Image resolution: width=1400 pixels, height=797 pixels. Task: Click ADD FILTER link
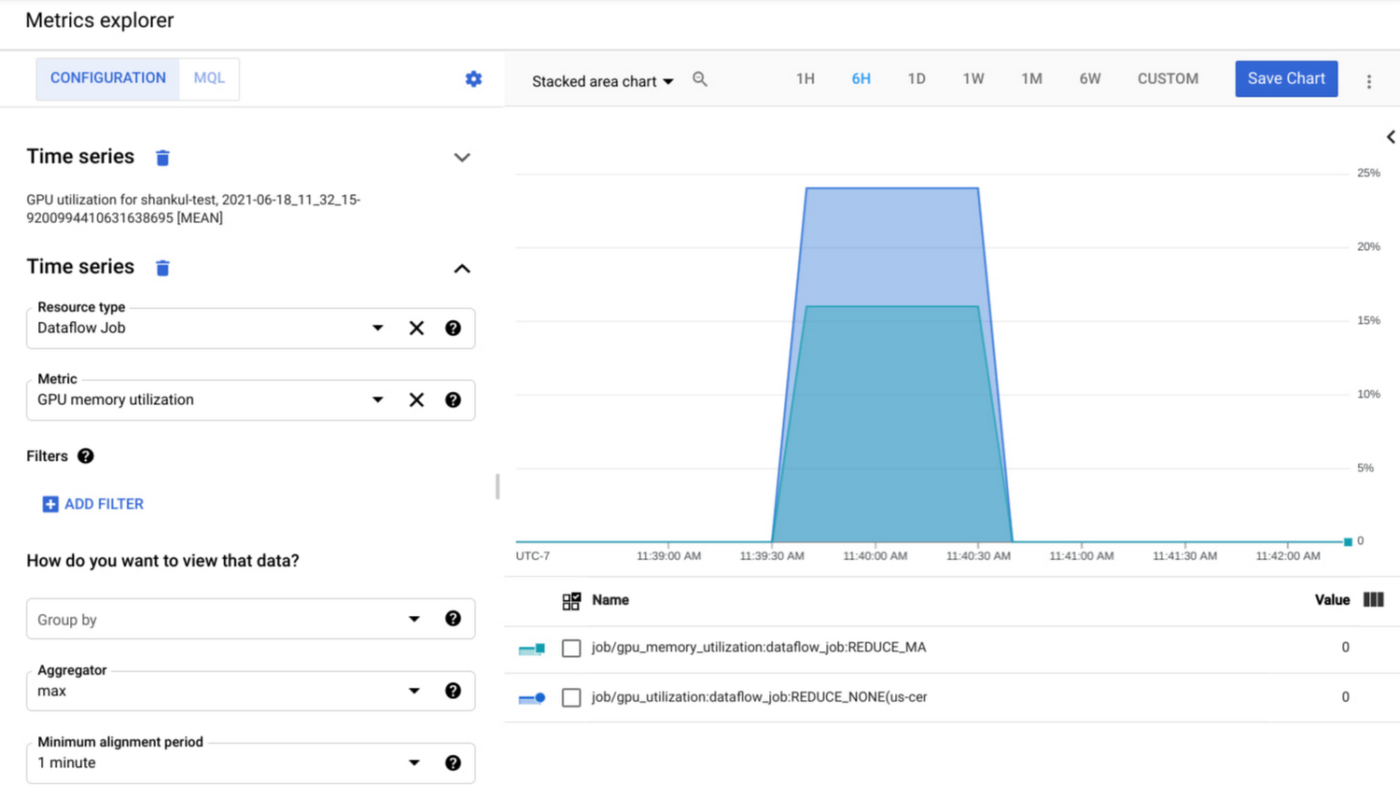pyautogui.click(x=93, y=504)
